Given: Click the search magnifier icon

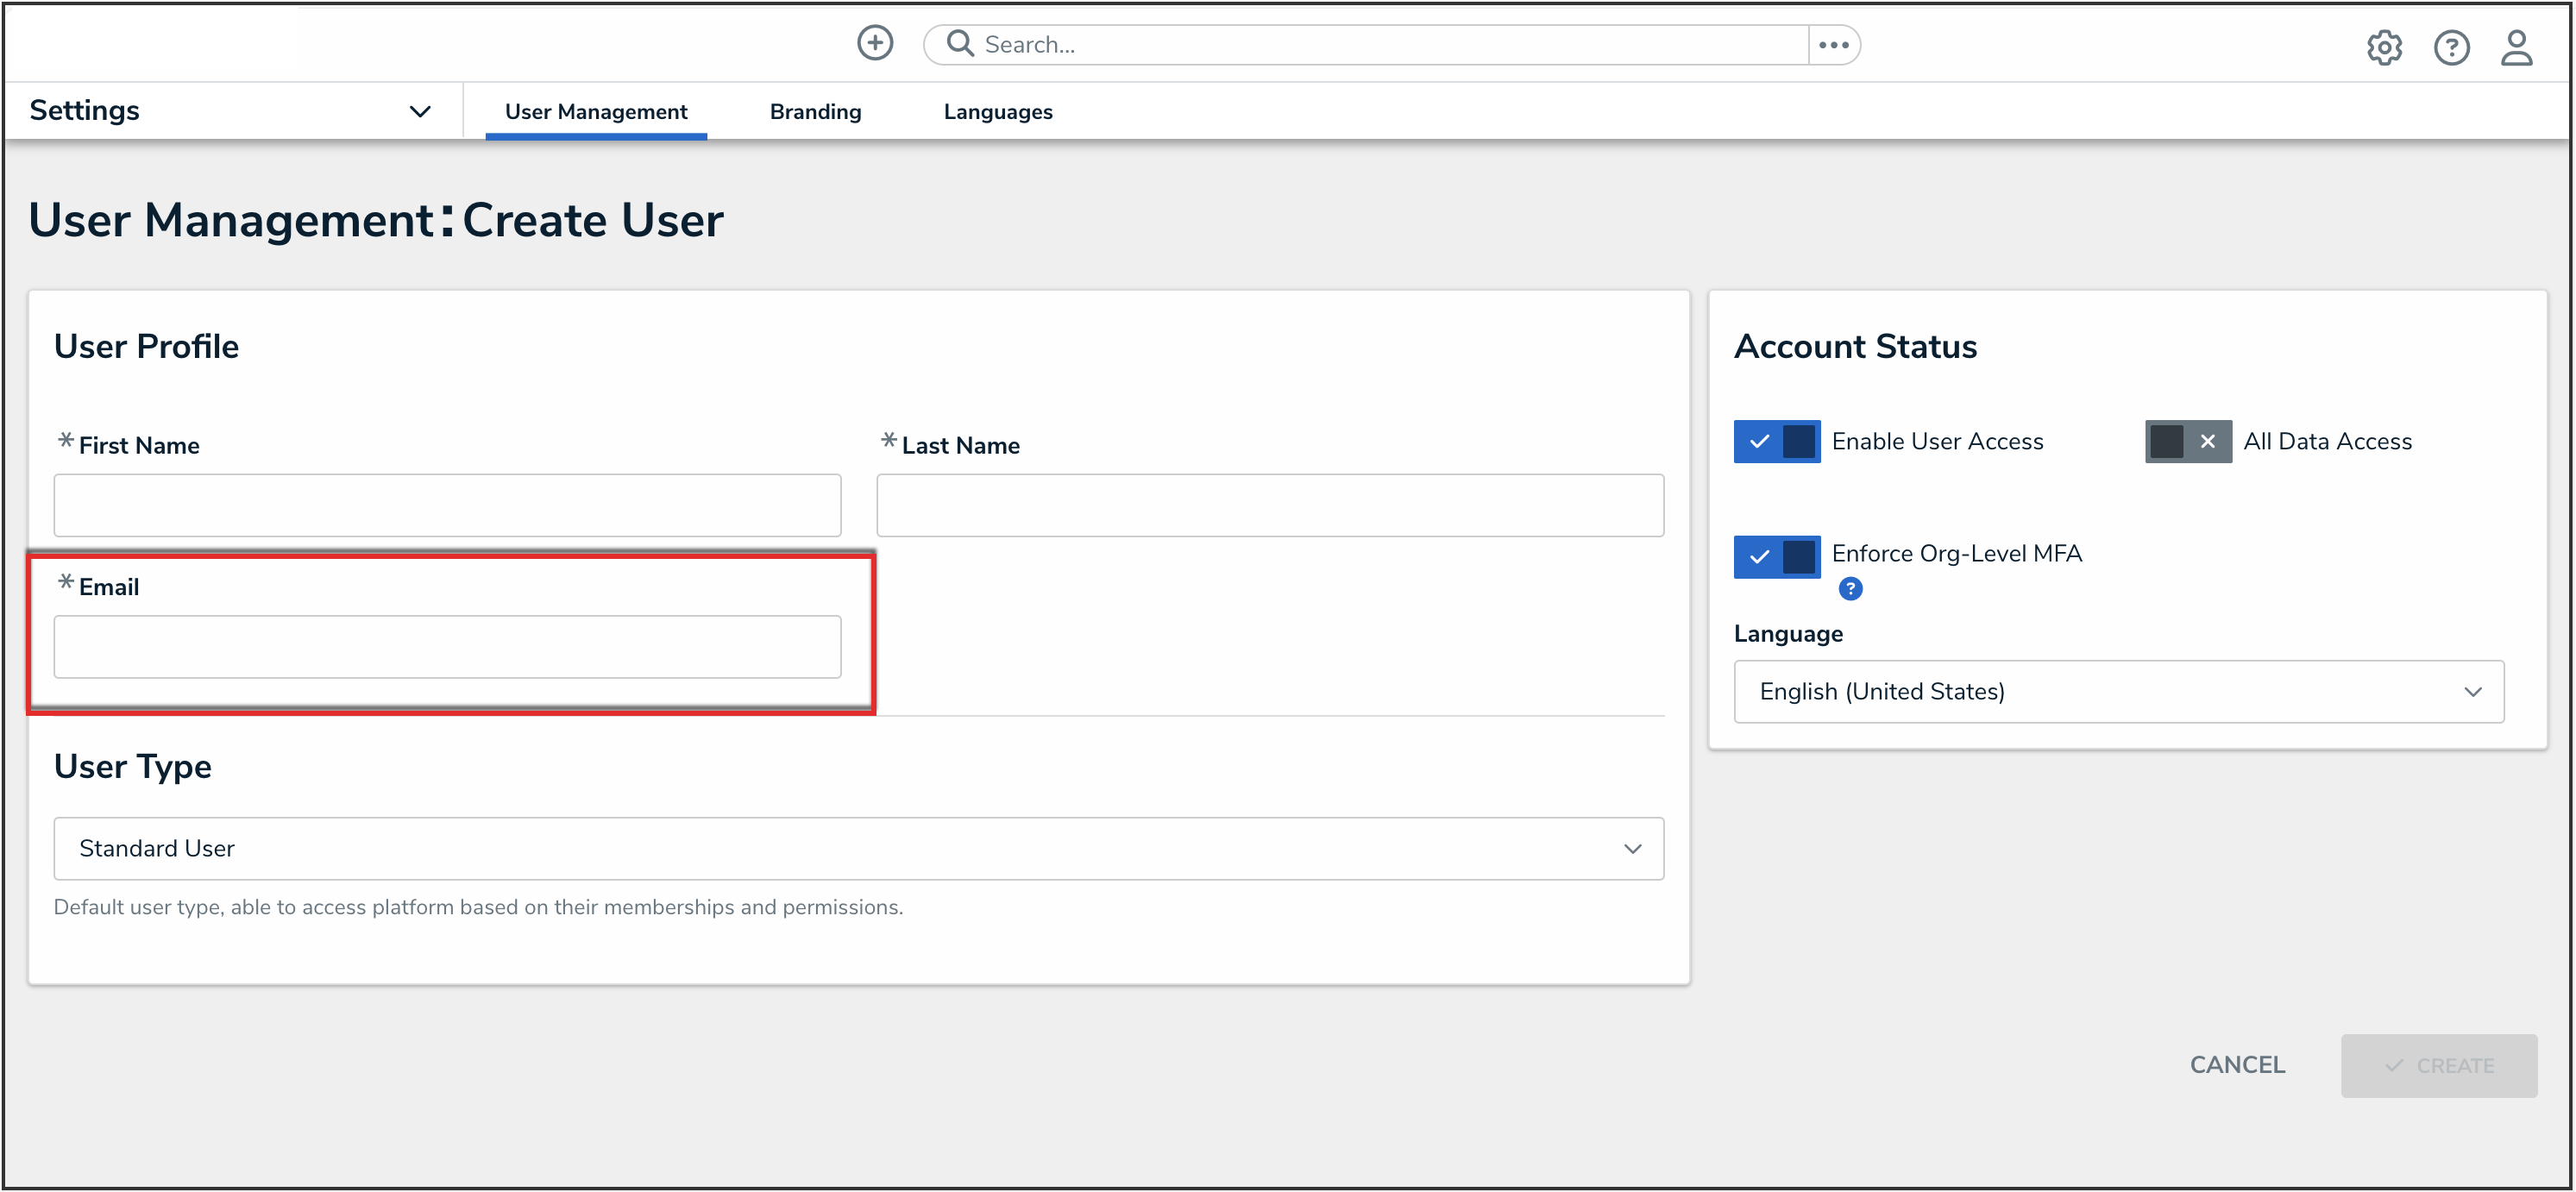Looking at the screenshot, I should 959,43.
